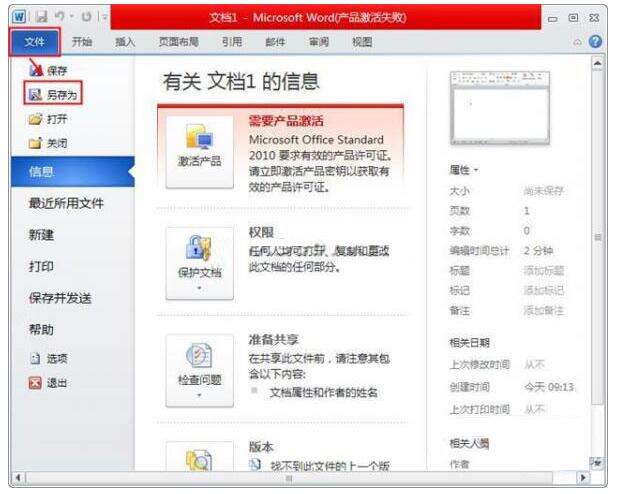
Task: Click the 尚未保存 size value
Action: pyautogui.click(x=544, y=191)
